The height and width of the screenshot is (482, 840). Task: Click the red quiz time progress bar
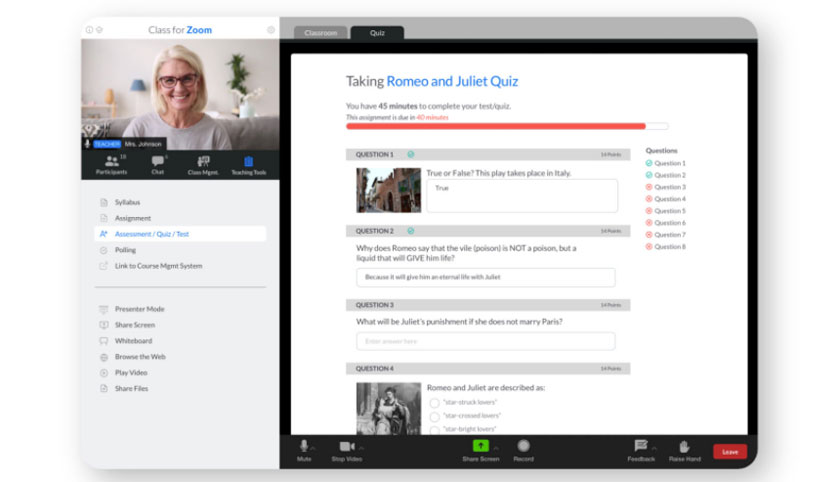496,126
